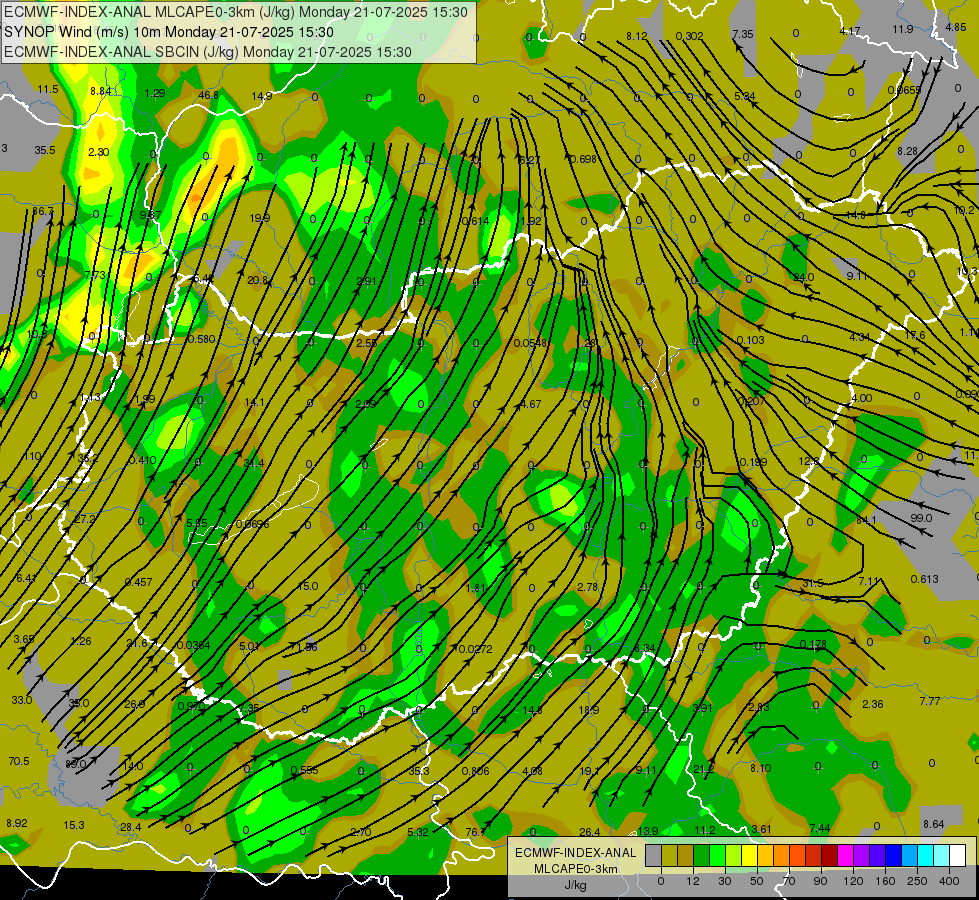This screenshot has width=979, height=900.
Task: Select the map value 0.614
Action: coord(475,221)
